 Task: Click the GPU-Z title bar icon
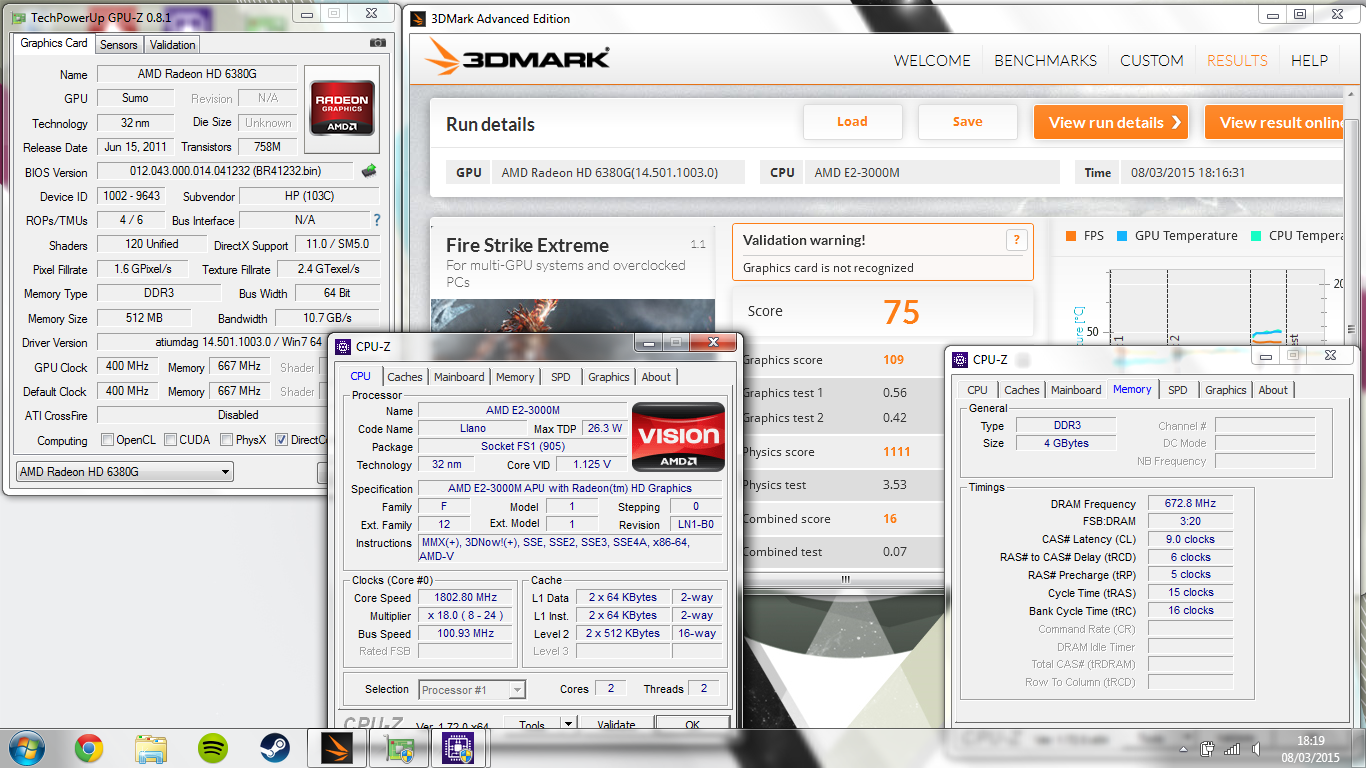tap(18, 17)
